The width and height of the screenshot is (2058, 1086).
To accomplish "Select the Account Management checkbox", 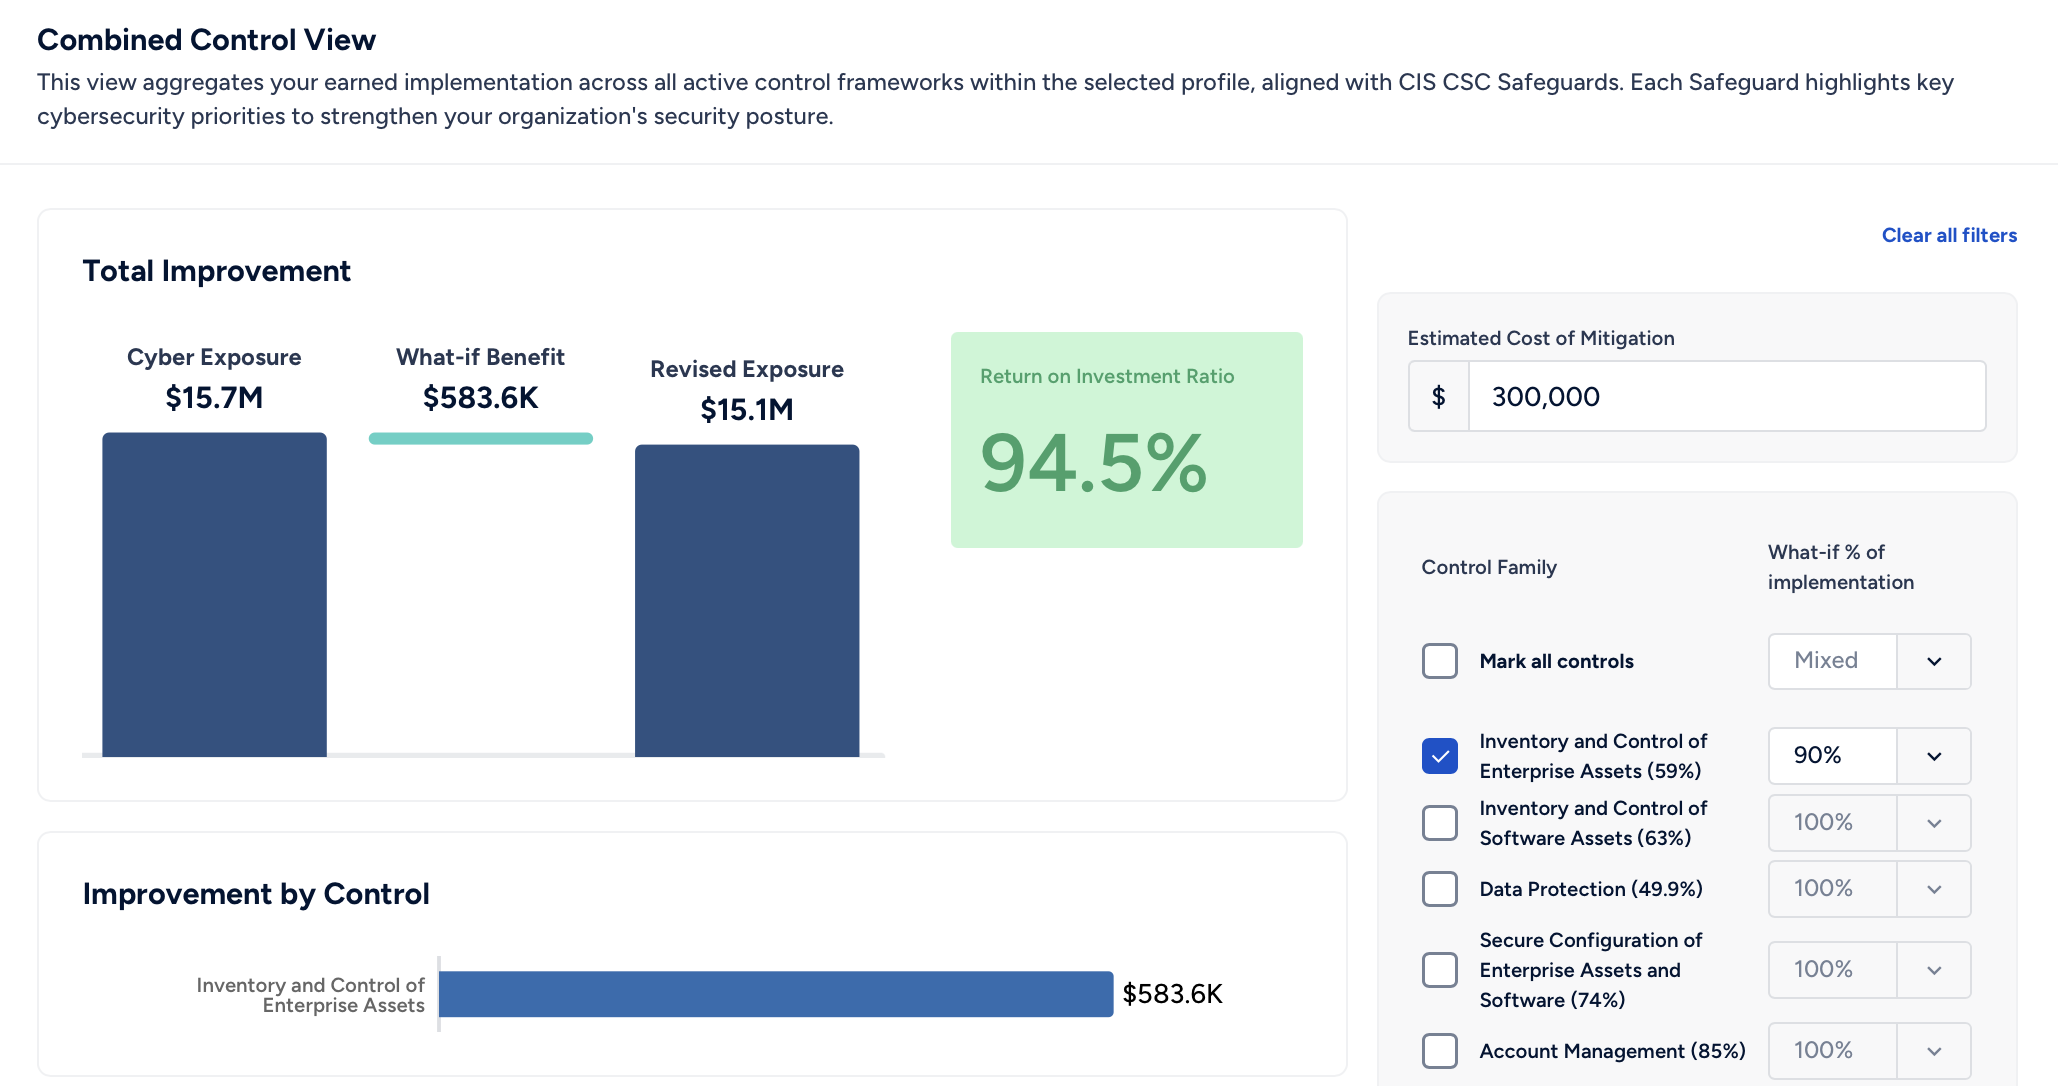I will 1439,1051.
